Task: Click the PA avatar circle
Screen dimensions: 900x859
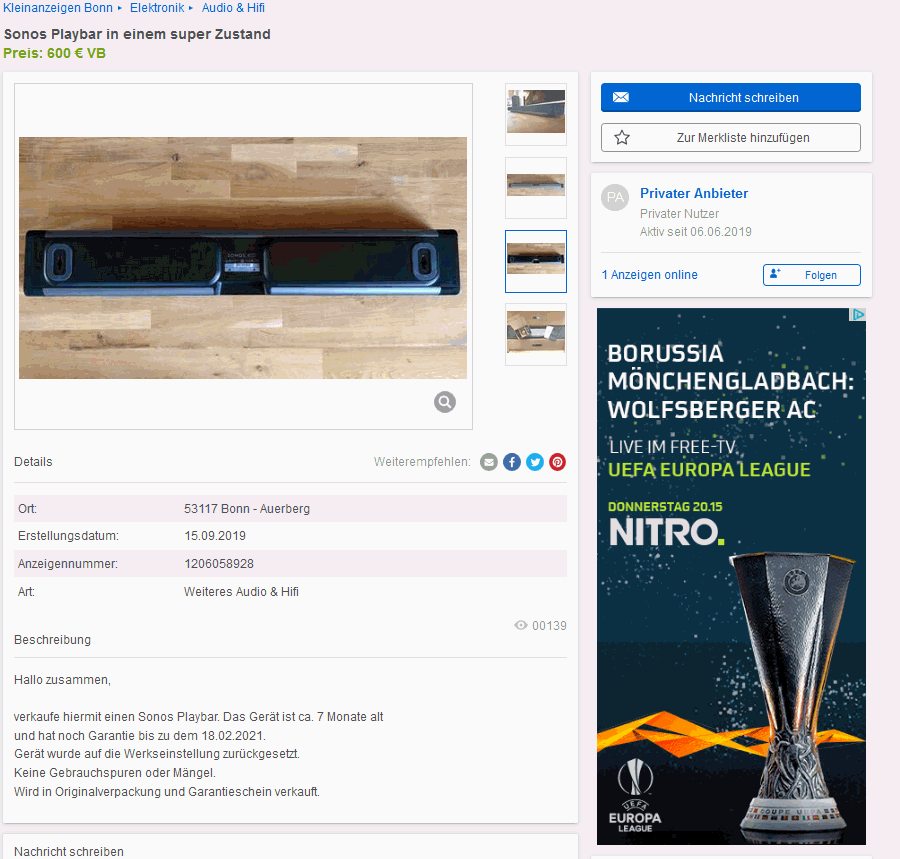Action: (x=615, y=197)
